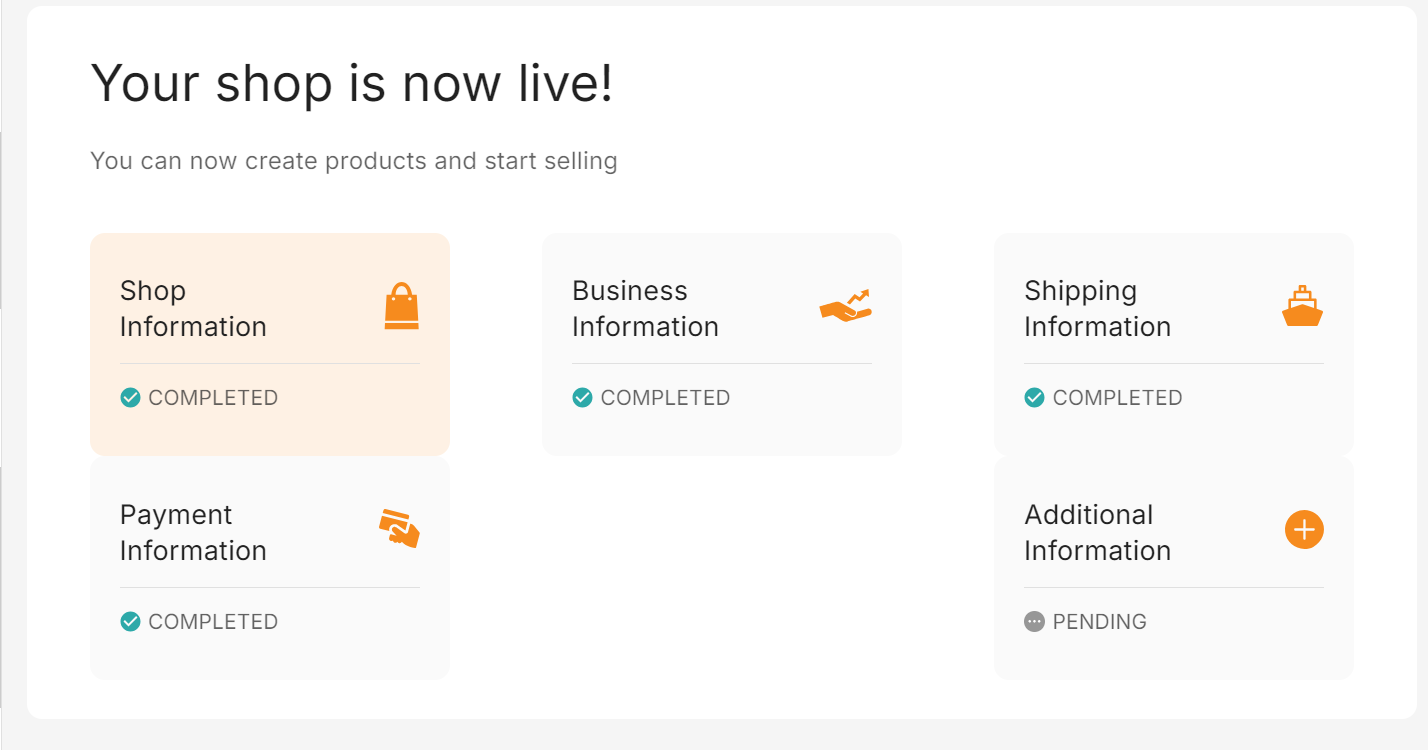Image resolution: width=1428 pixels, height=750 pixels.
Task: Click Shop Information's green completed checkmark
Action: [130, 398]
